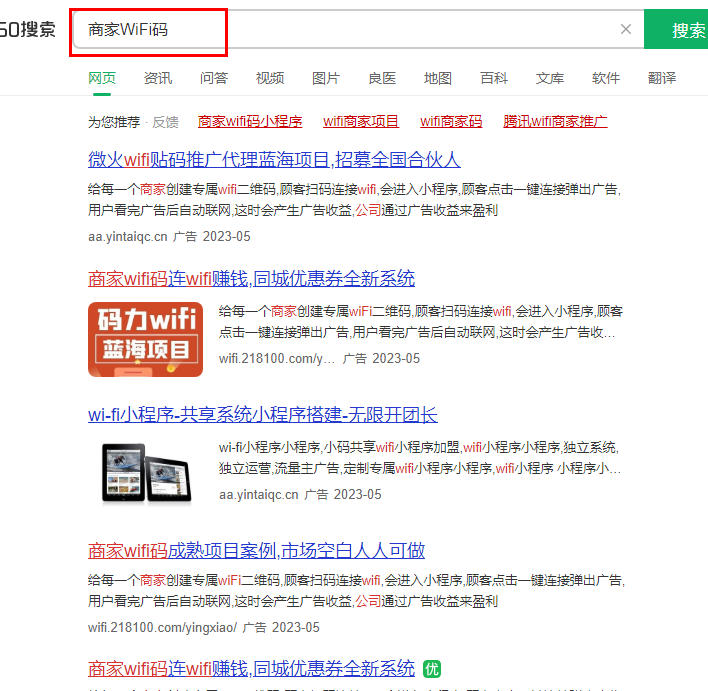
Task: Open the 地图 tab
Action: click(438, 78)
